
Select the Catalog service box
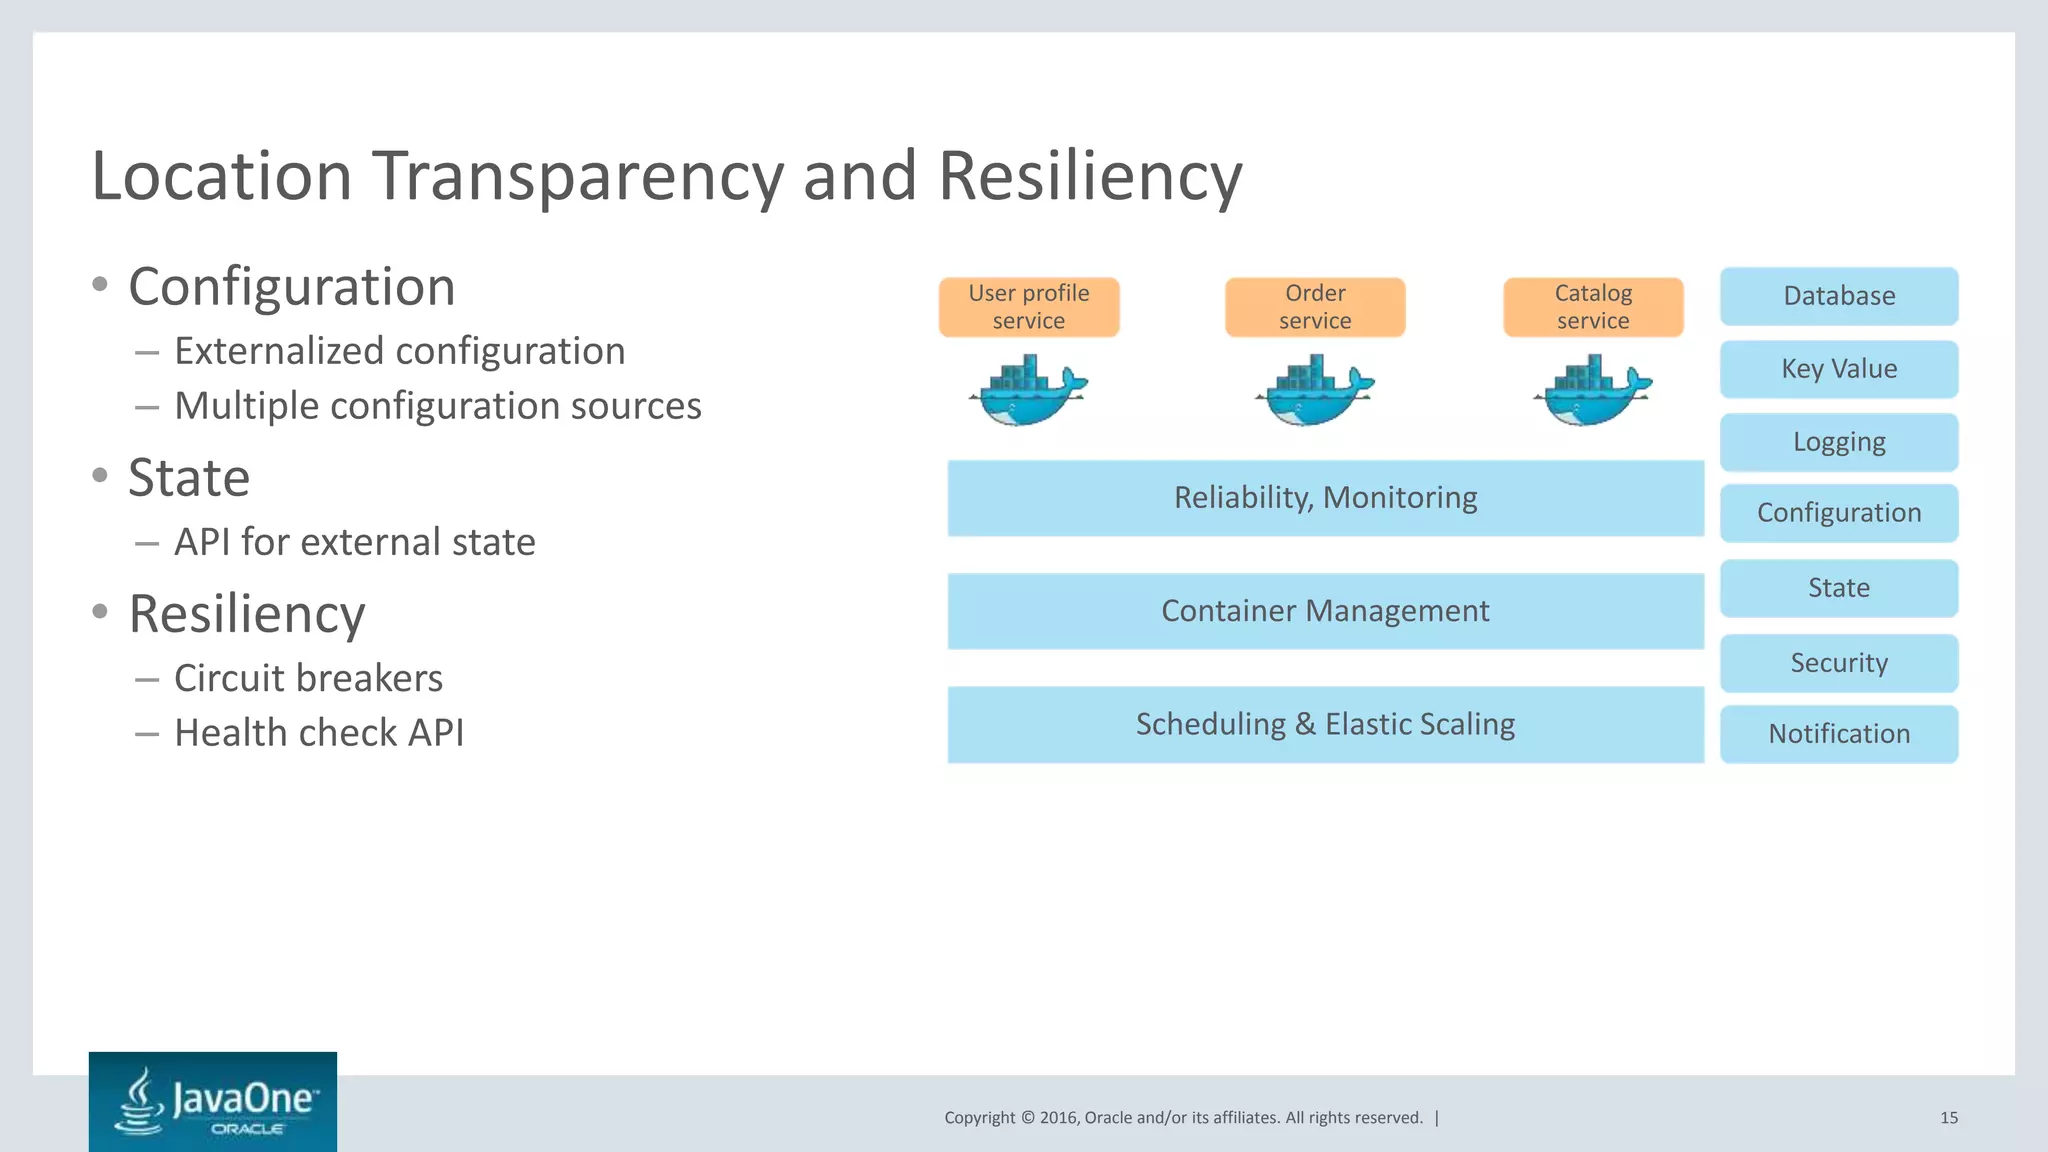[1592, 307]
